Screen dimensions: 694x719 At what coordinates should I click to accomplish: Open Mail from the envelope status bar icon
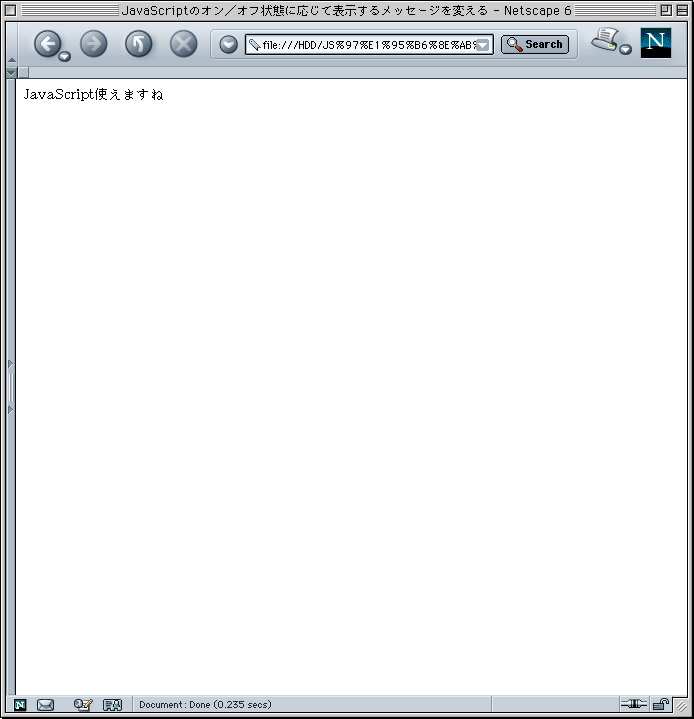pyautogui.click(x=45, y=705)
